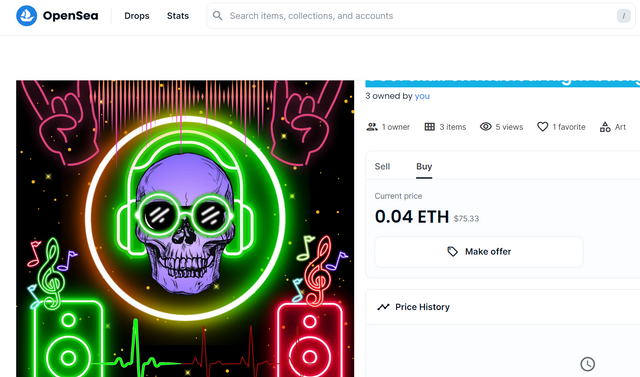This screenshot has width=640, height=377.
Task: Click the '5 views' text
Action: [x=509, y=127]
